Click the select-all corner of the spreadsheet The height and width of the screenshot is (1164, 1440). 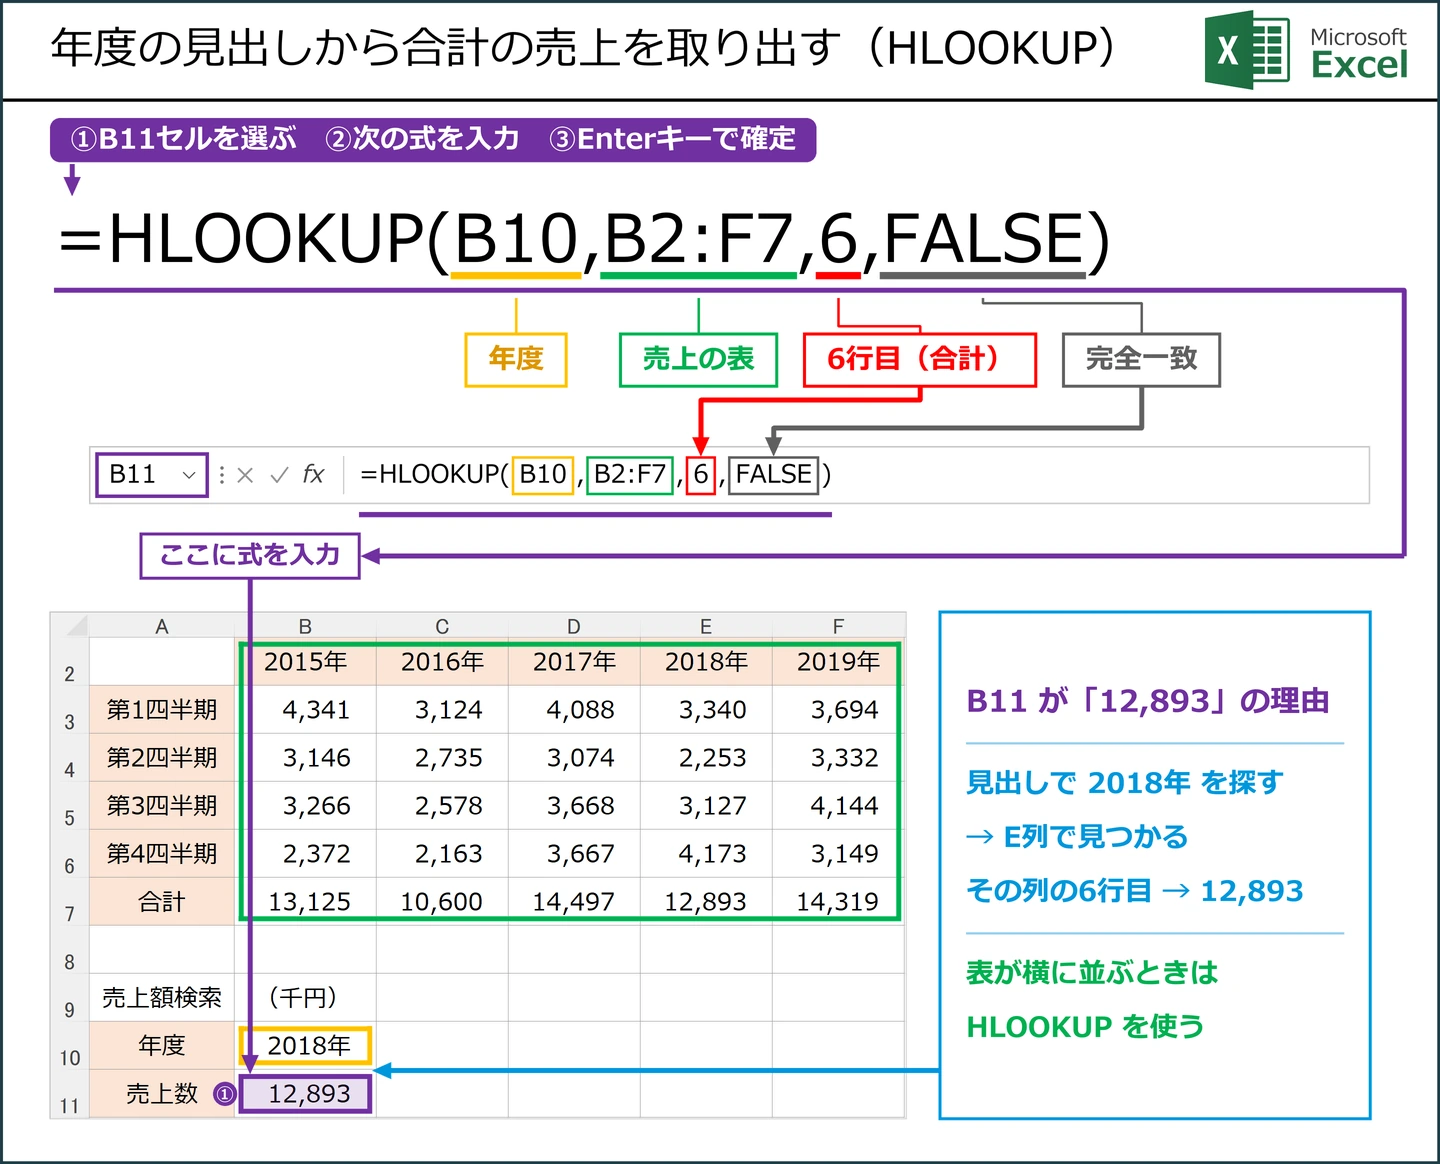tap(70, 626)
